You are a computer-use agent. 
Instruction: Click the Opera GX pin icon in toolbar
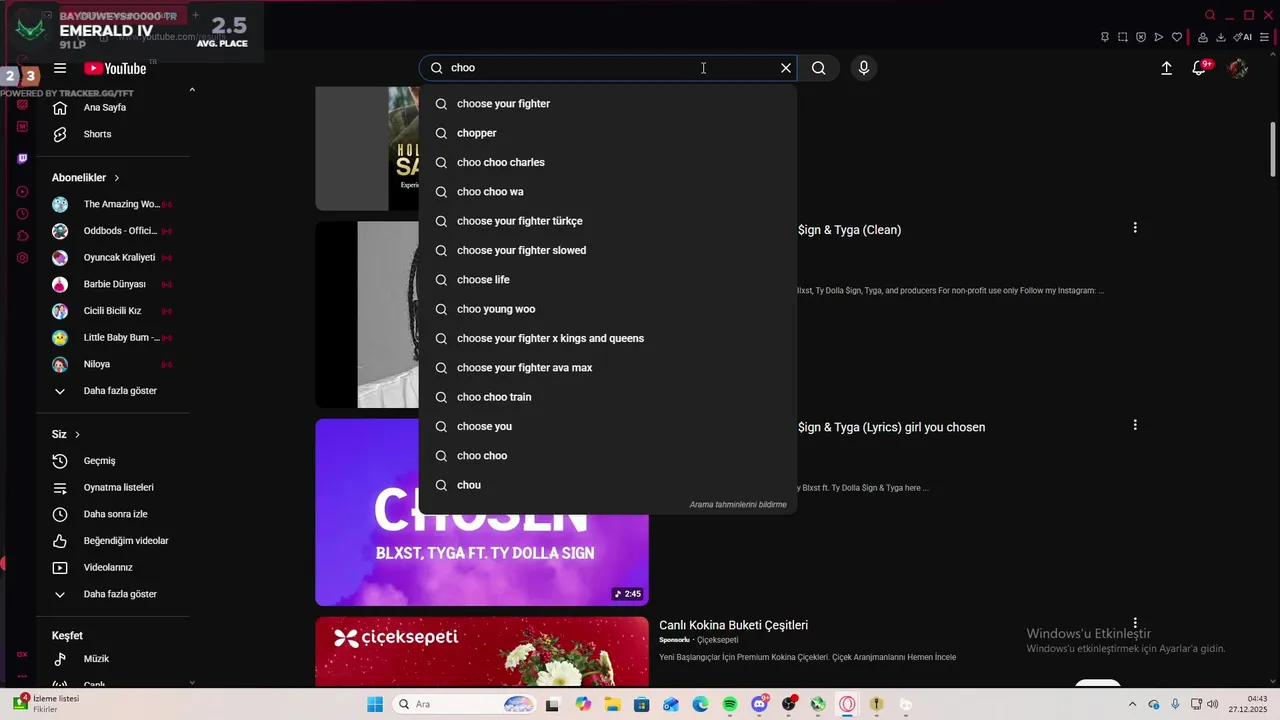1104,37
